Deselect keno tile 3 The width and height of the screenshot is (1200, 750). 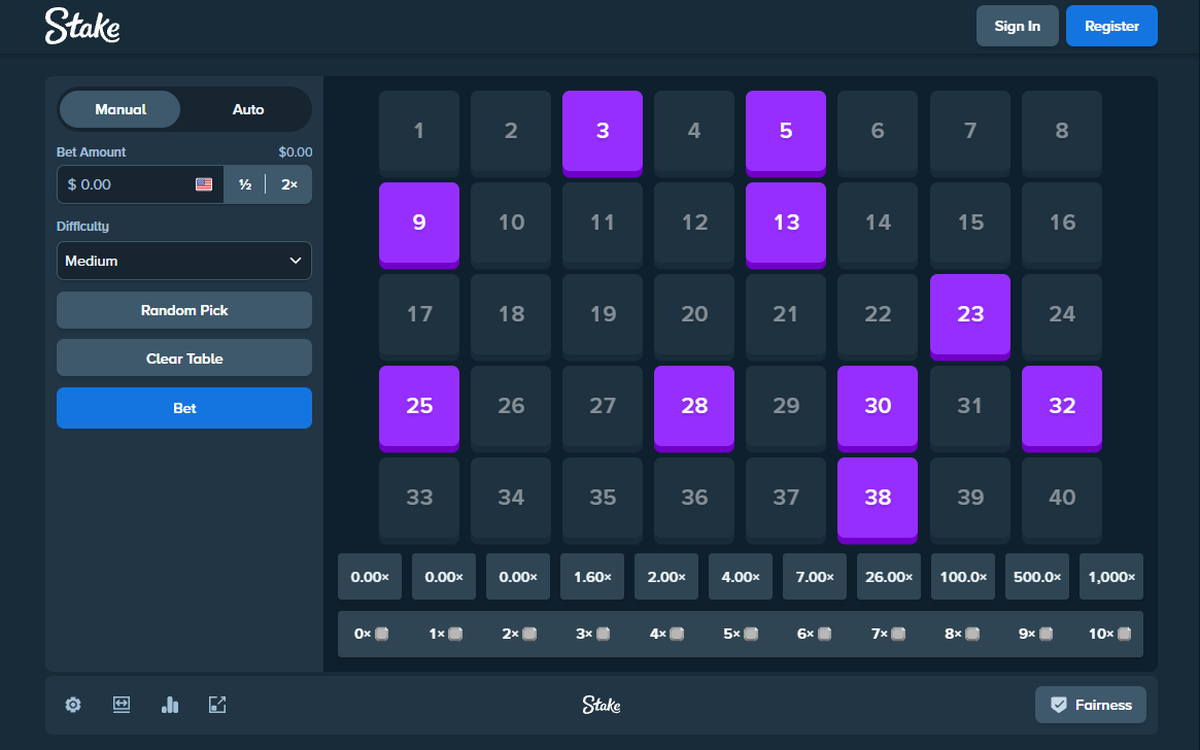click(602, 133)
